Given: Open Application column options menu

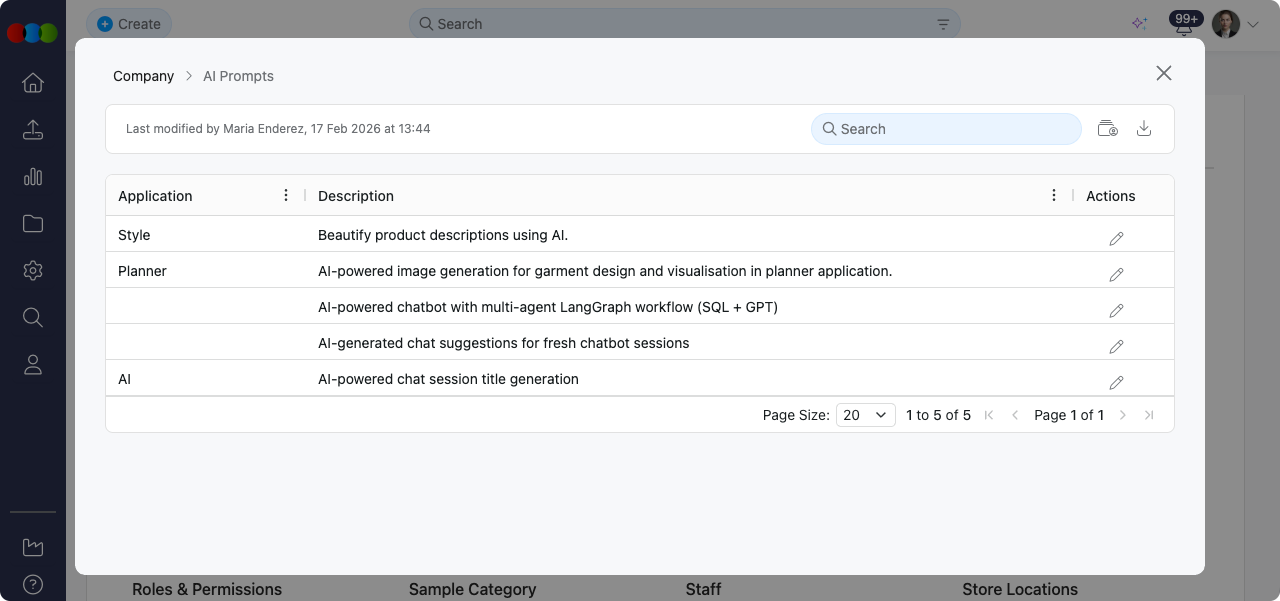Looking at the screenshot, I should [286, 196].
